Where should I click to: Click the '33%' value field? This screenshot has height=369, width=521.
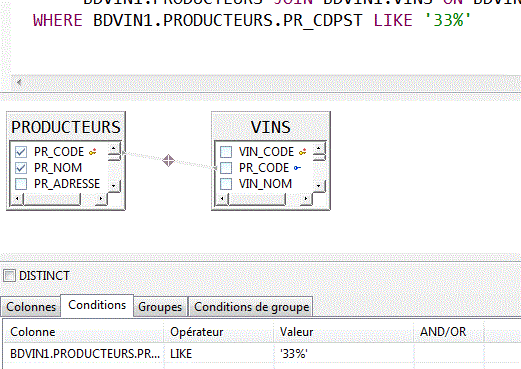click(343, 354)
